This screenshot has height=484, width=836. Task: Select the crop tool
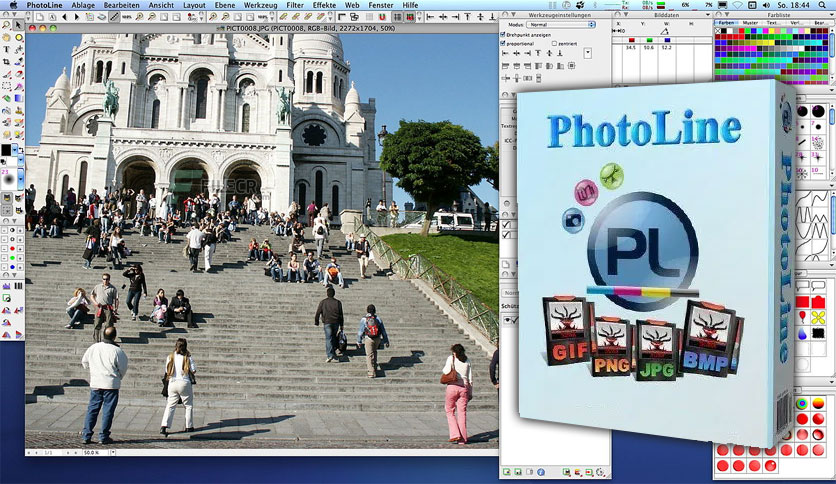pos(6,62)
